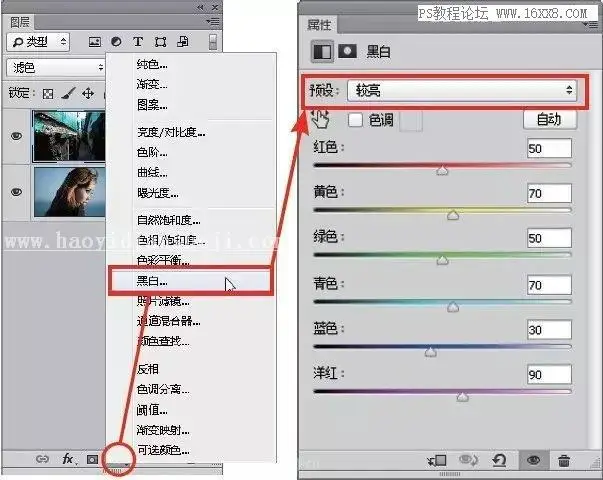Click the 青色 value field
Image resolution: width=603 pixels, height=480 pixels.
point(549,285)
